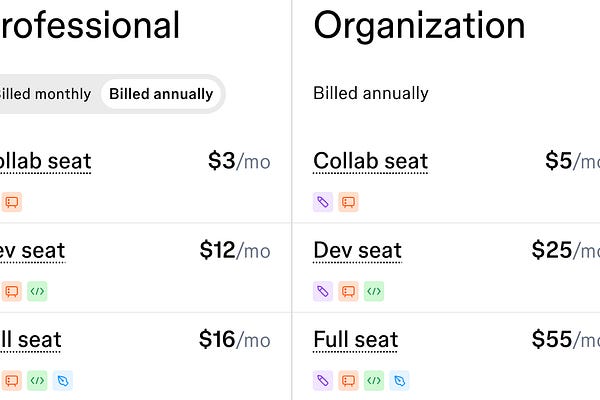Switch billing to Billed monthly
The image size is (600, 400).
point(45,94)
